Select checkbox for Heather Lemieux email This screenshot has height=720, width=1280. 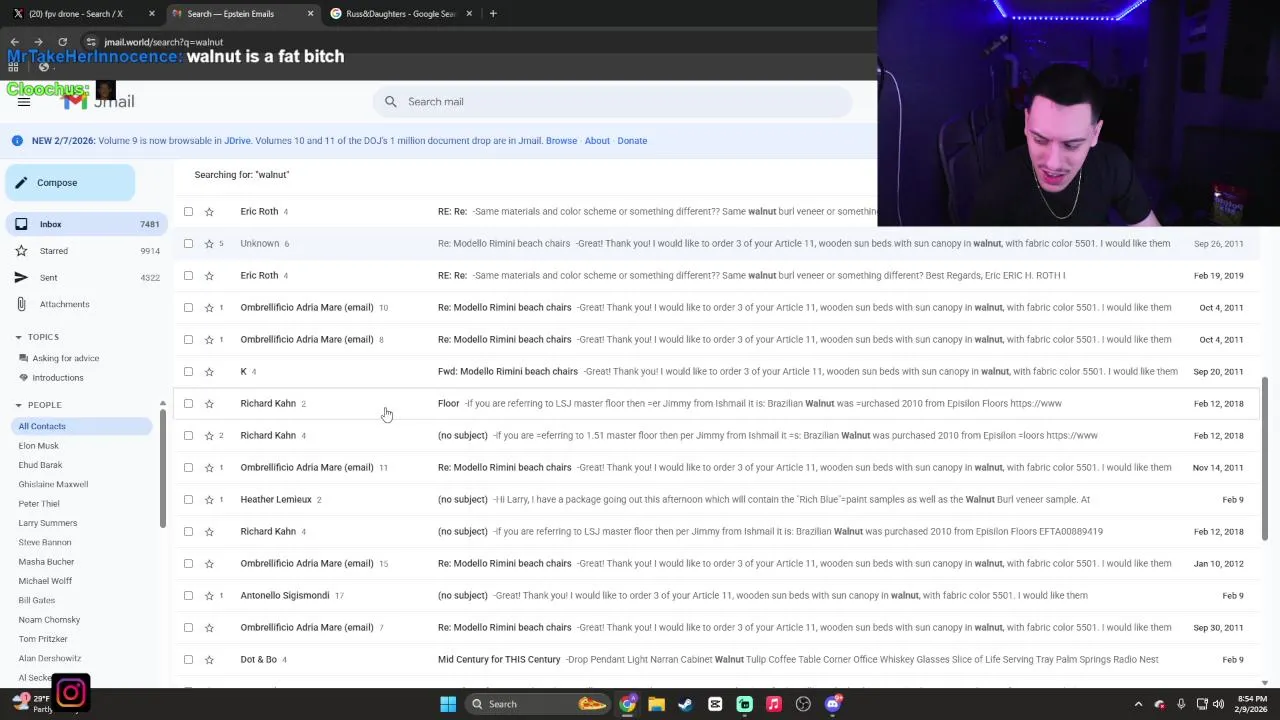pyautogui.click(x=188, y=499)
